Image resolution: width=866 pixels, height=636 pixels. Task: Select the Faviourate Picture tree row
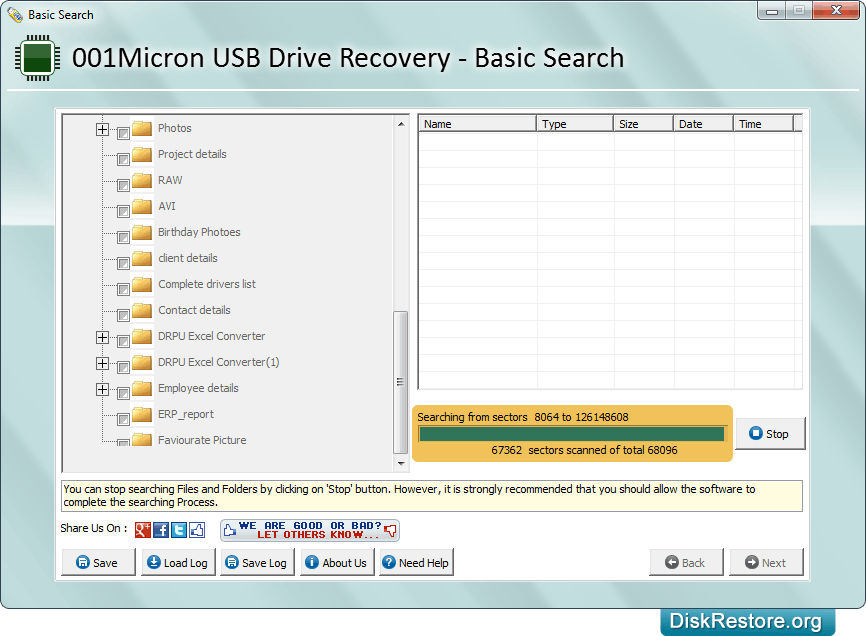202,441
